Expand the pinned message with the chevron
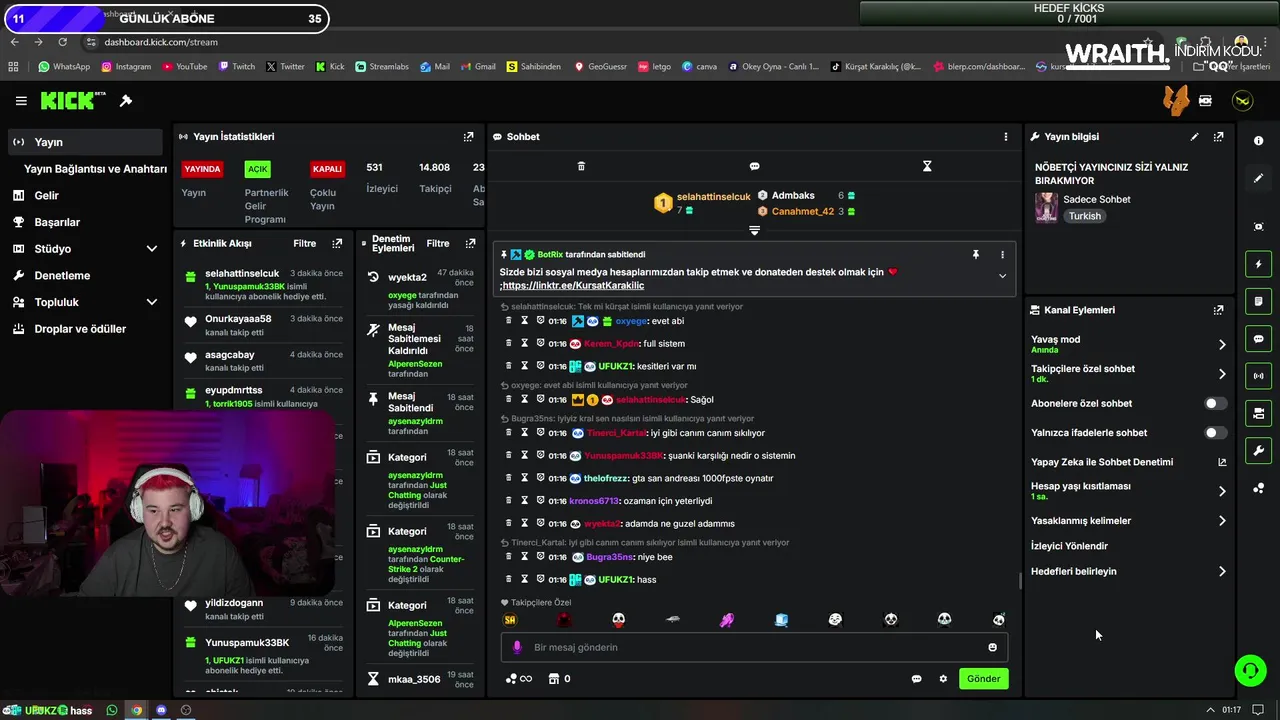This screenshot has width=1280, height=720. tap(1002, 276)
